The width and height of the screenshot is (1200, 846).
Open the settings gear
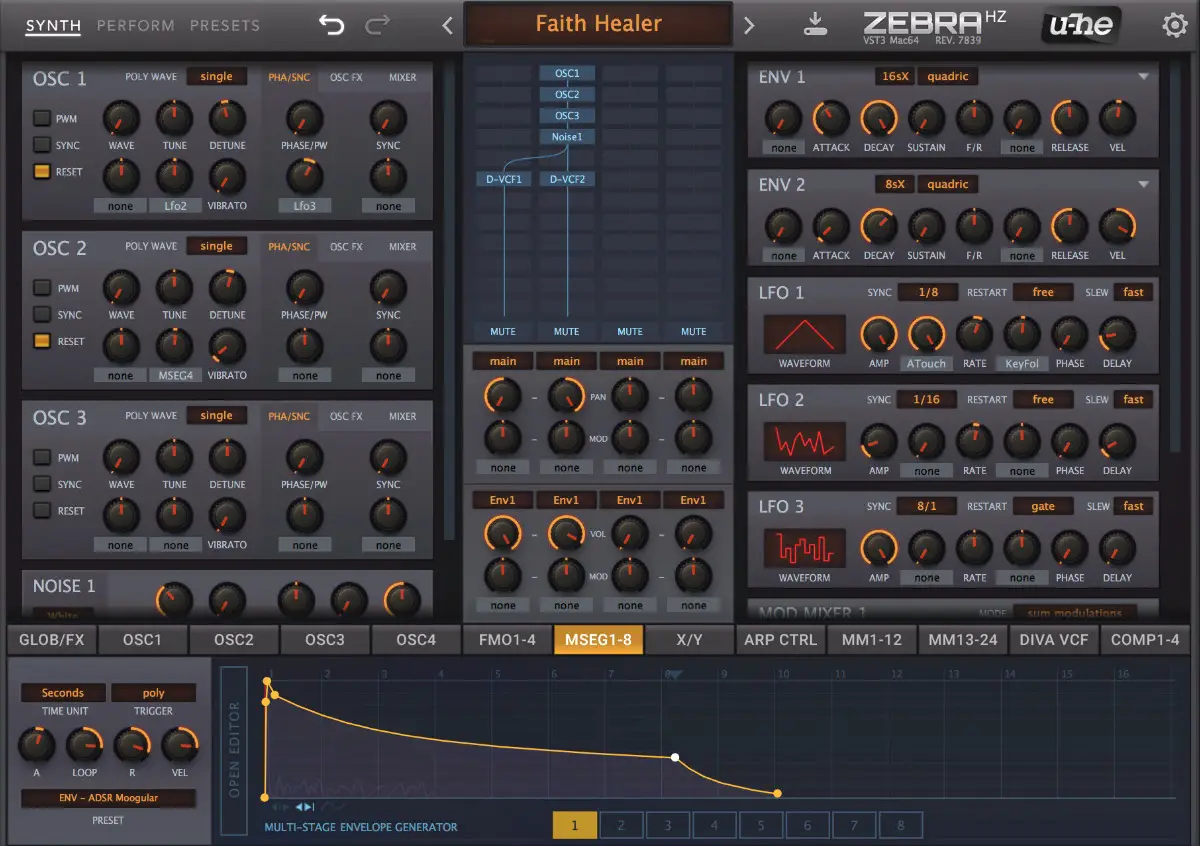[x=1175, y=23]
